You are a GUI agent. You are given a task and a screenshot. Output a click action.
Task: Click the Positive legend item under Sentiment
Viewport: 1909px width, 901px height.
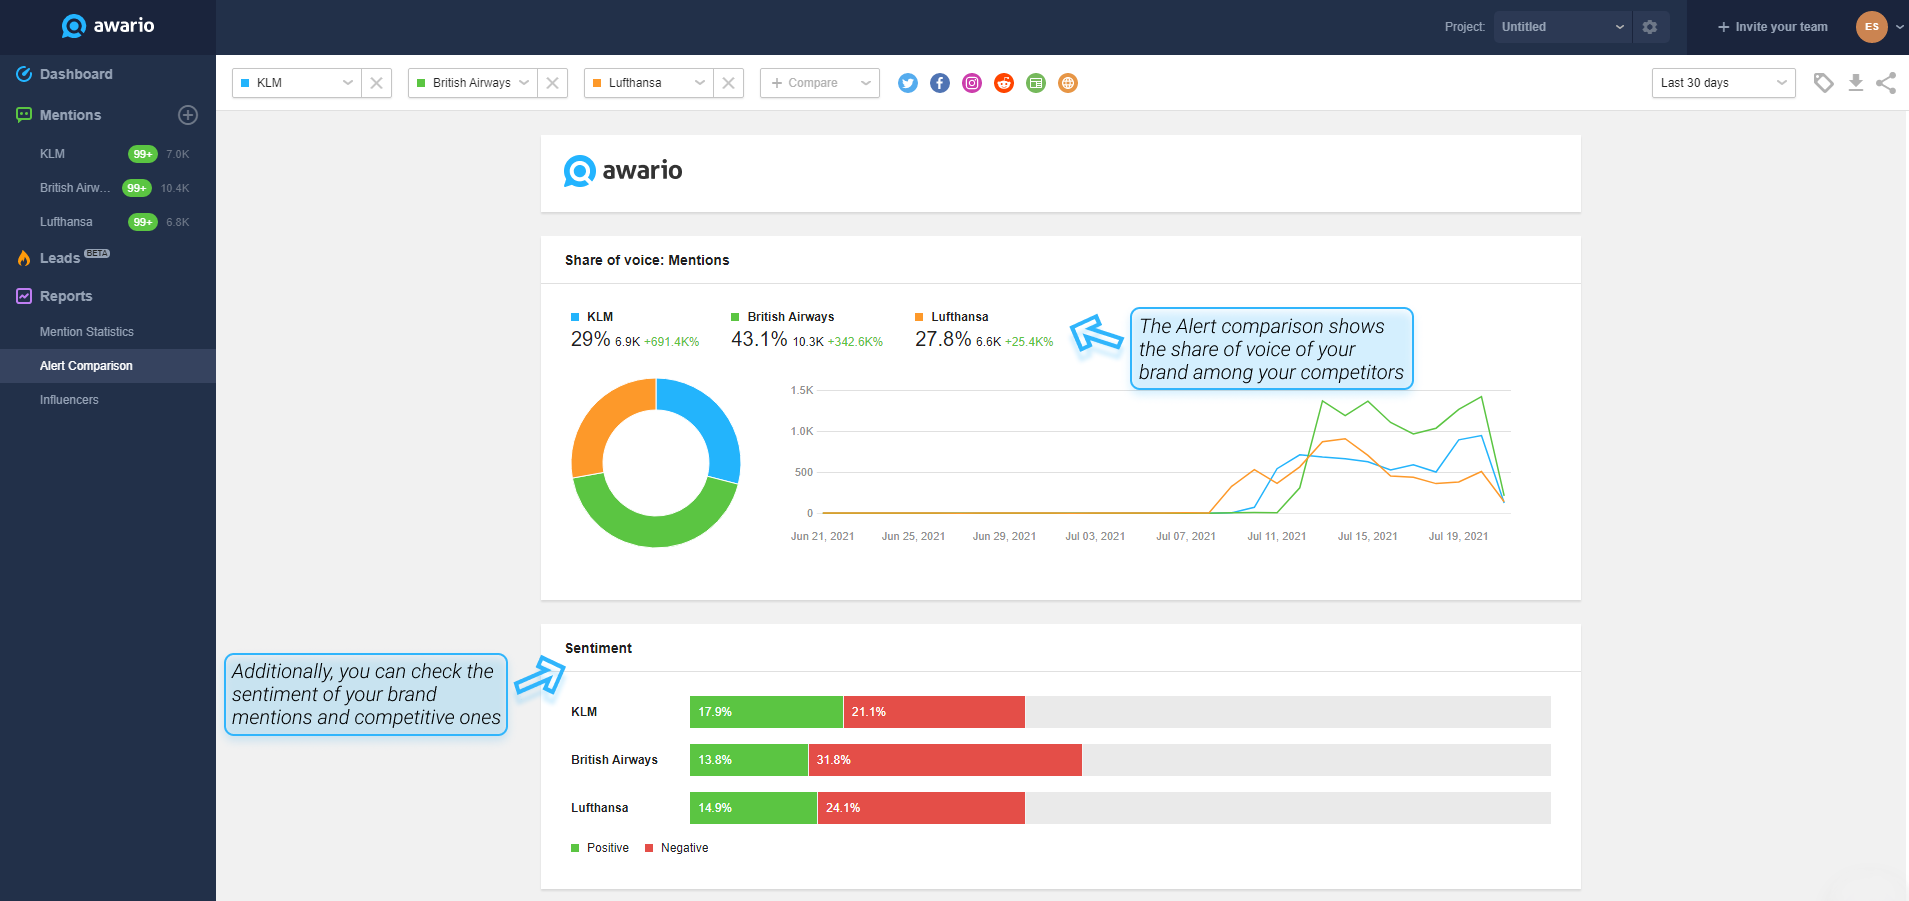(600, 848)
